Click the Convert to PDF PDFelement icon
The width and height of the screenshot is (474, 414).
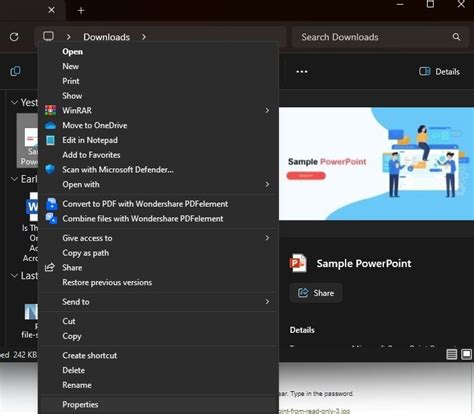[51, 204]
